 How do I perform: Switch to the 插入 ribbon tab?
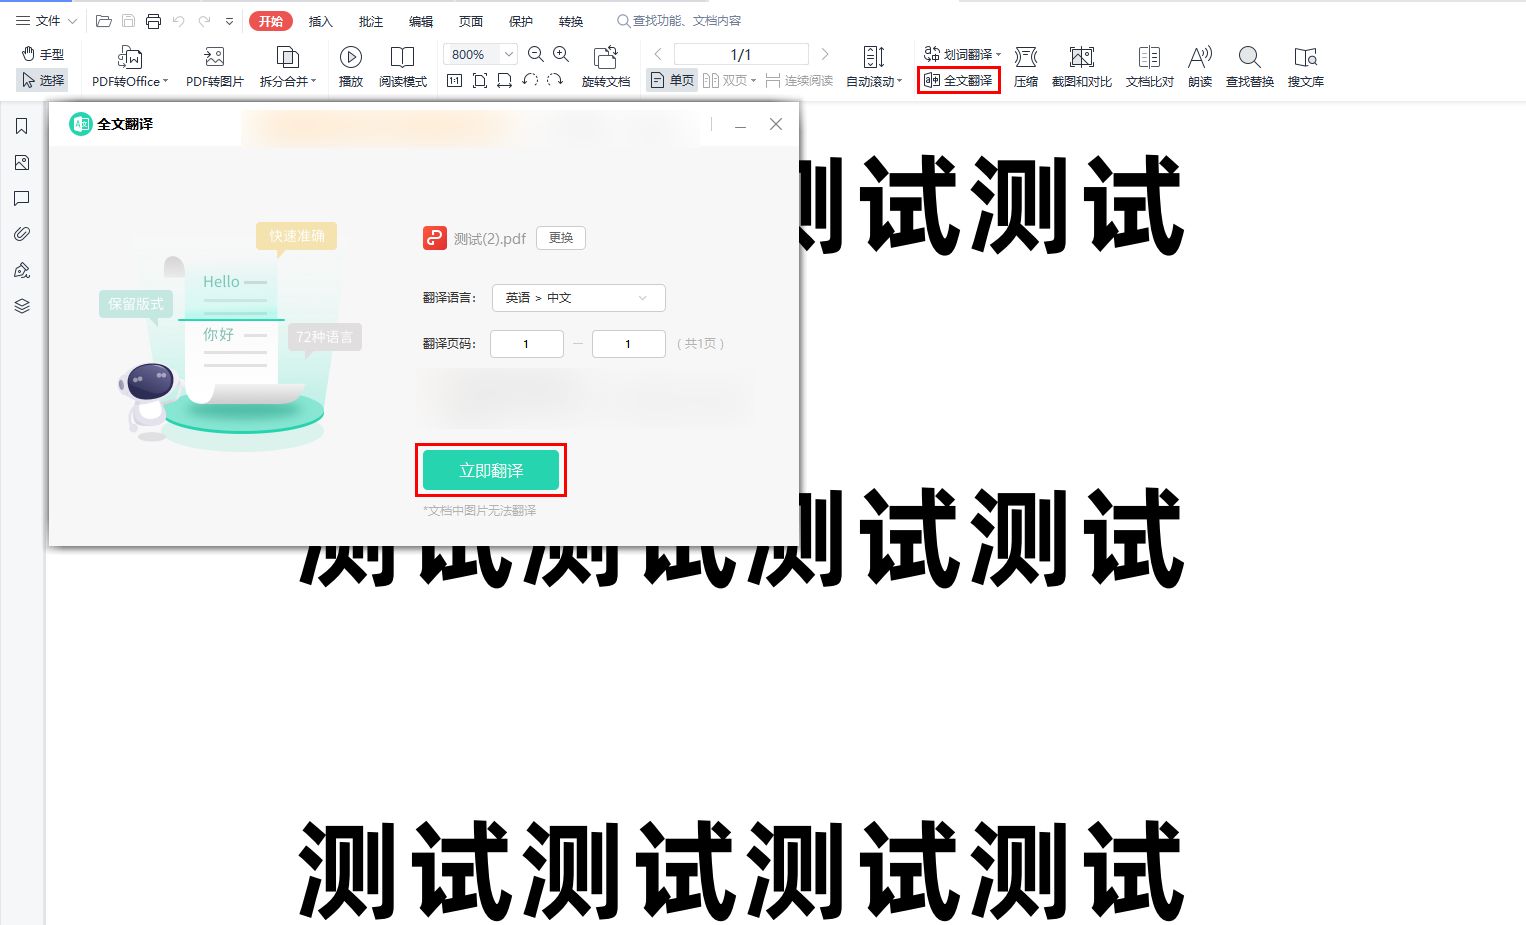tap(320, 20)
